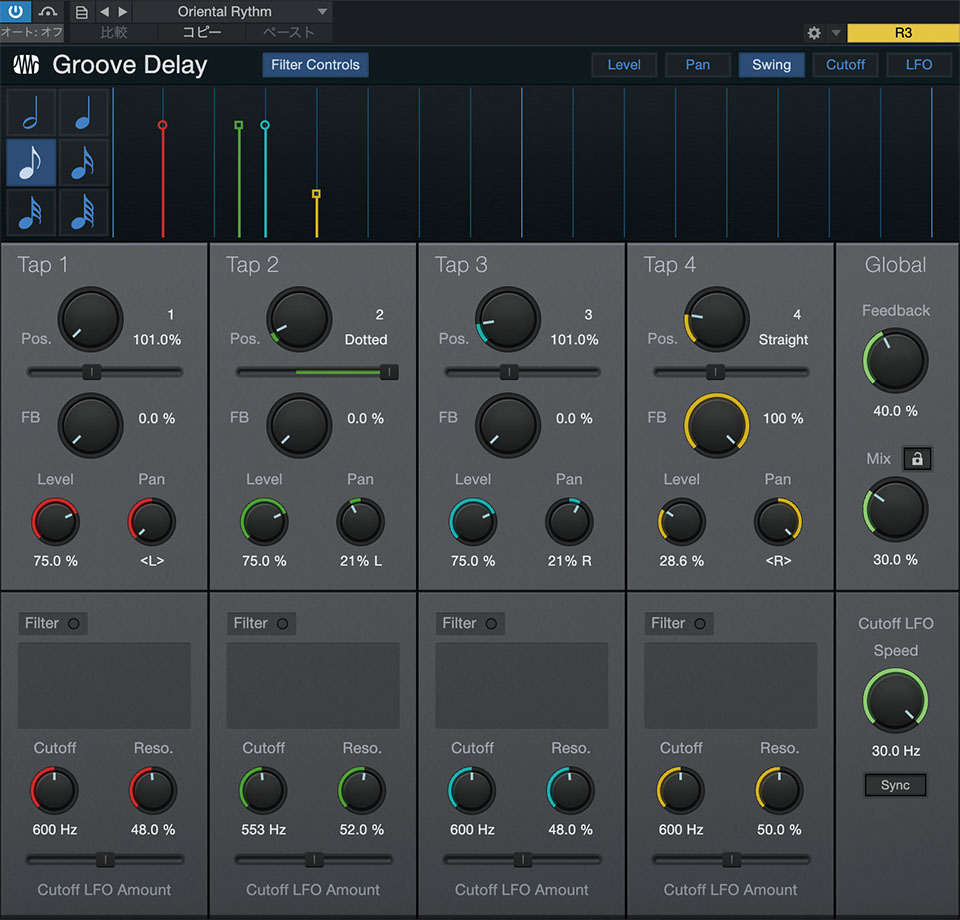Open the Oriental Rythm preset dropdown
Viewport: 960px width, 920px height.
[x=233, y=12]
